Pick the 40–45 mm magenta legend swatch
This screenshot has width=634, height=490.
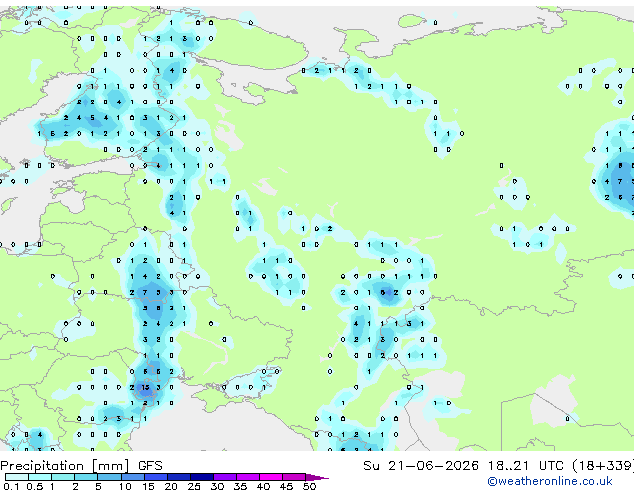click(x=271, y=477)
